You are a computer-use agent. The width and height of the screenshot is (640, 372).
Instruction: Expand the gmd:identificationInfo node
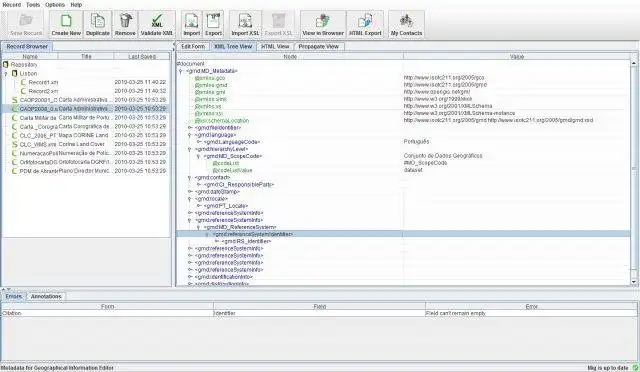click(x=190, y=277)
